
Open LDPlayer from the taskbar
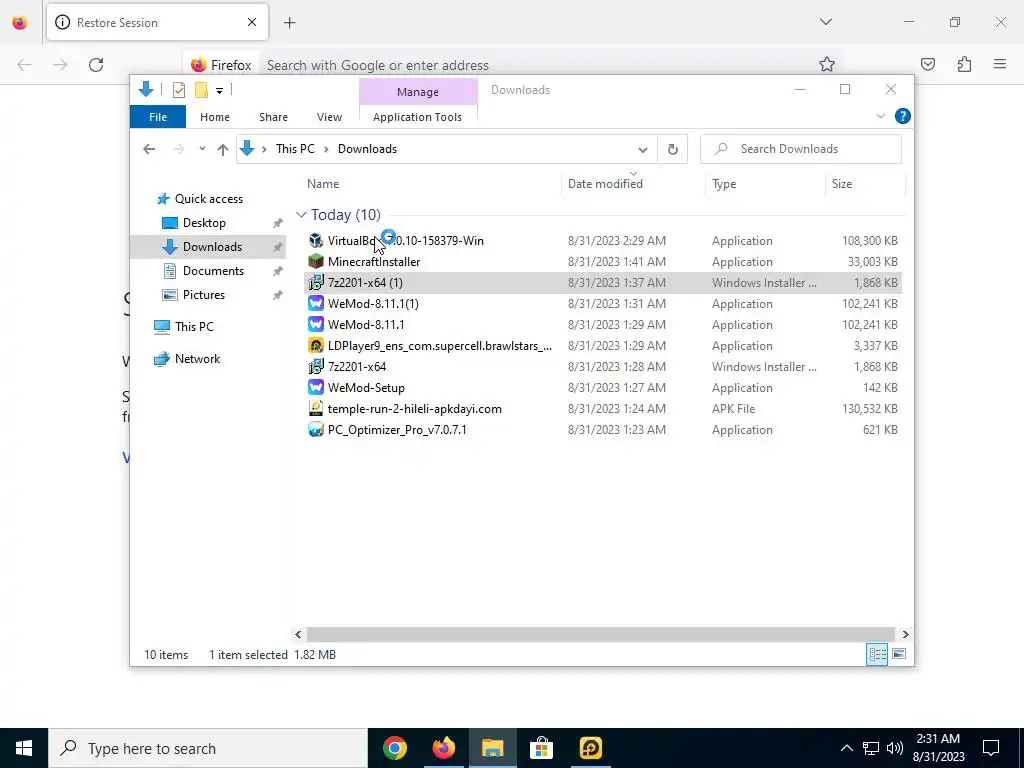590,748
